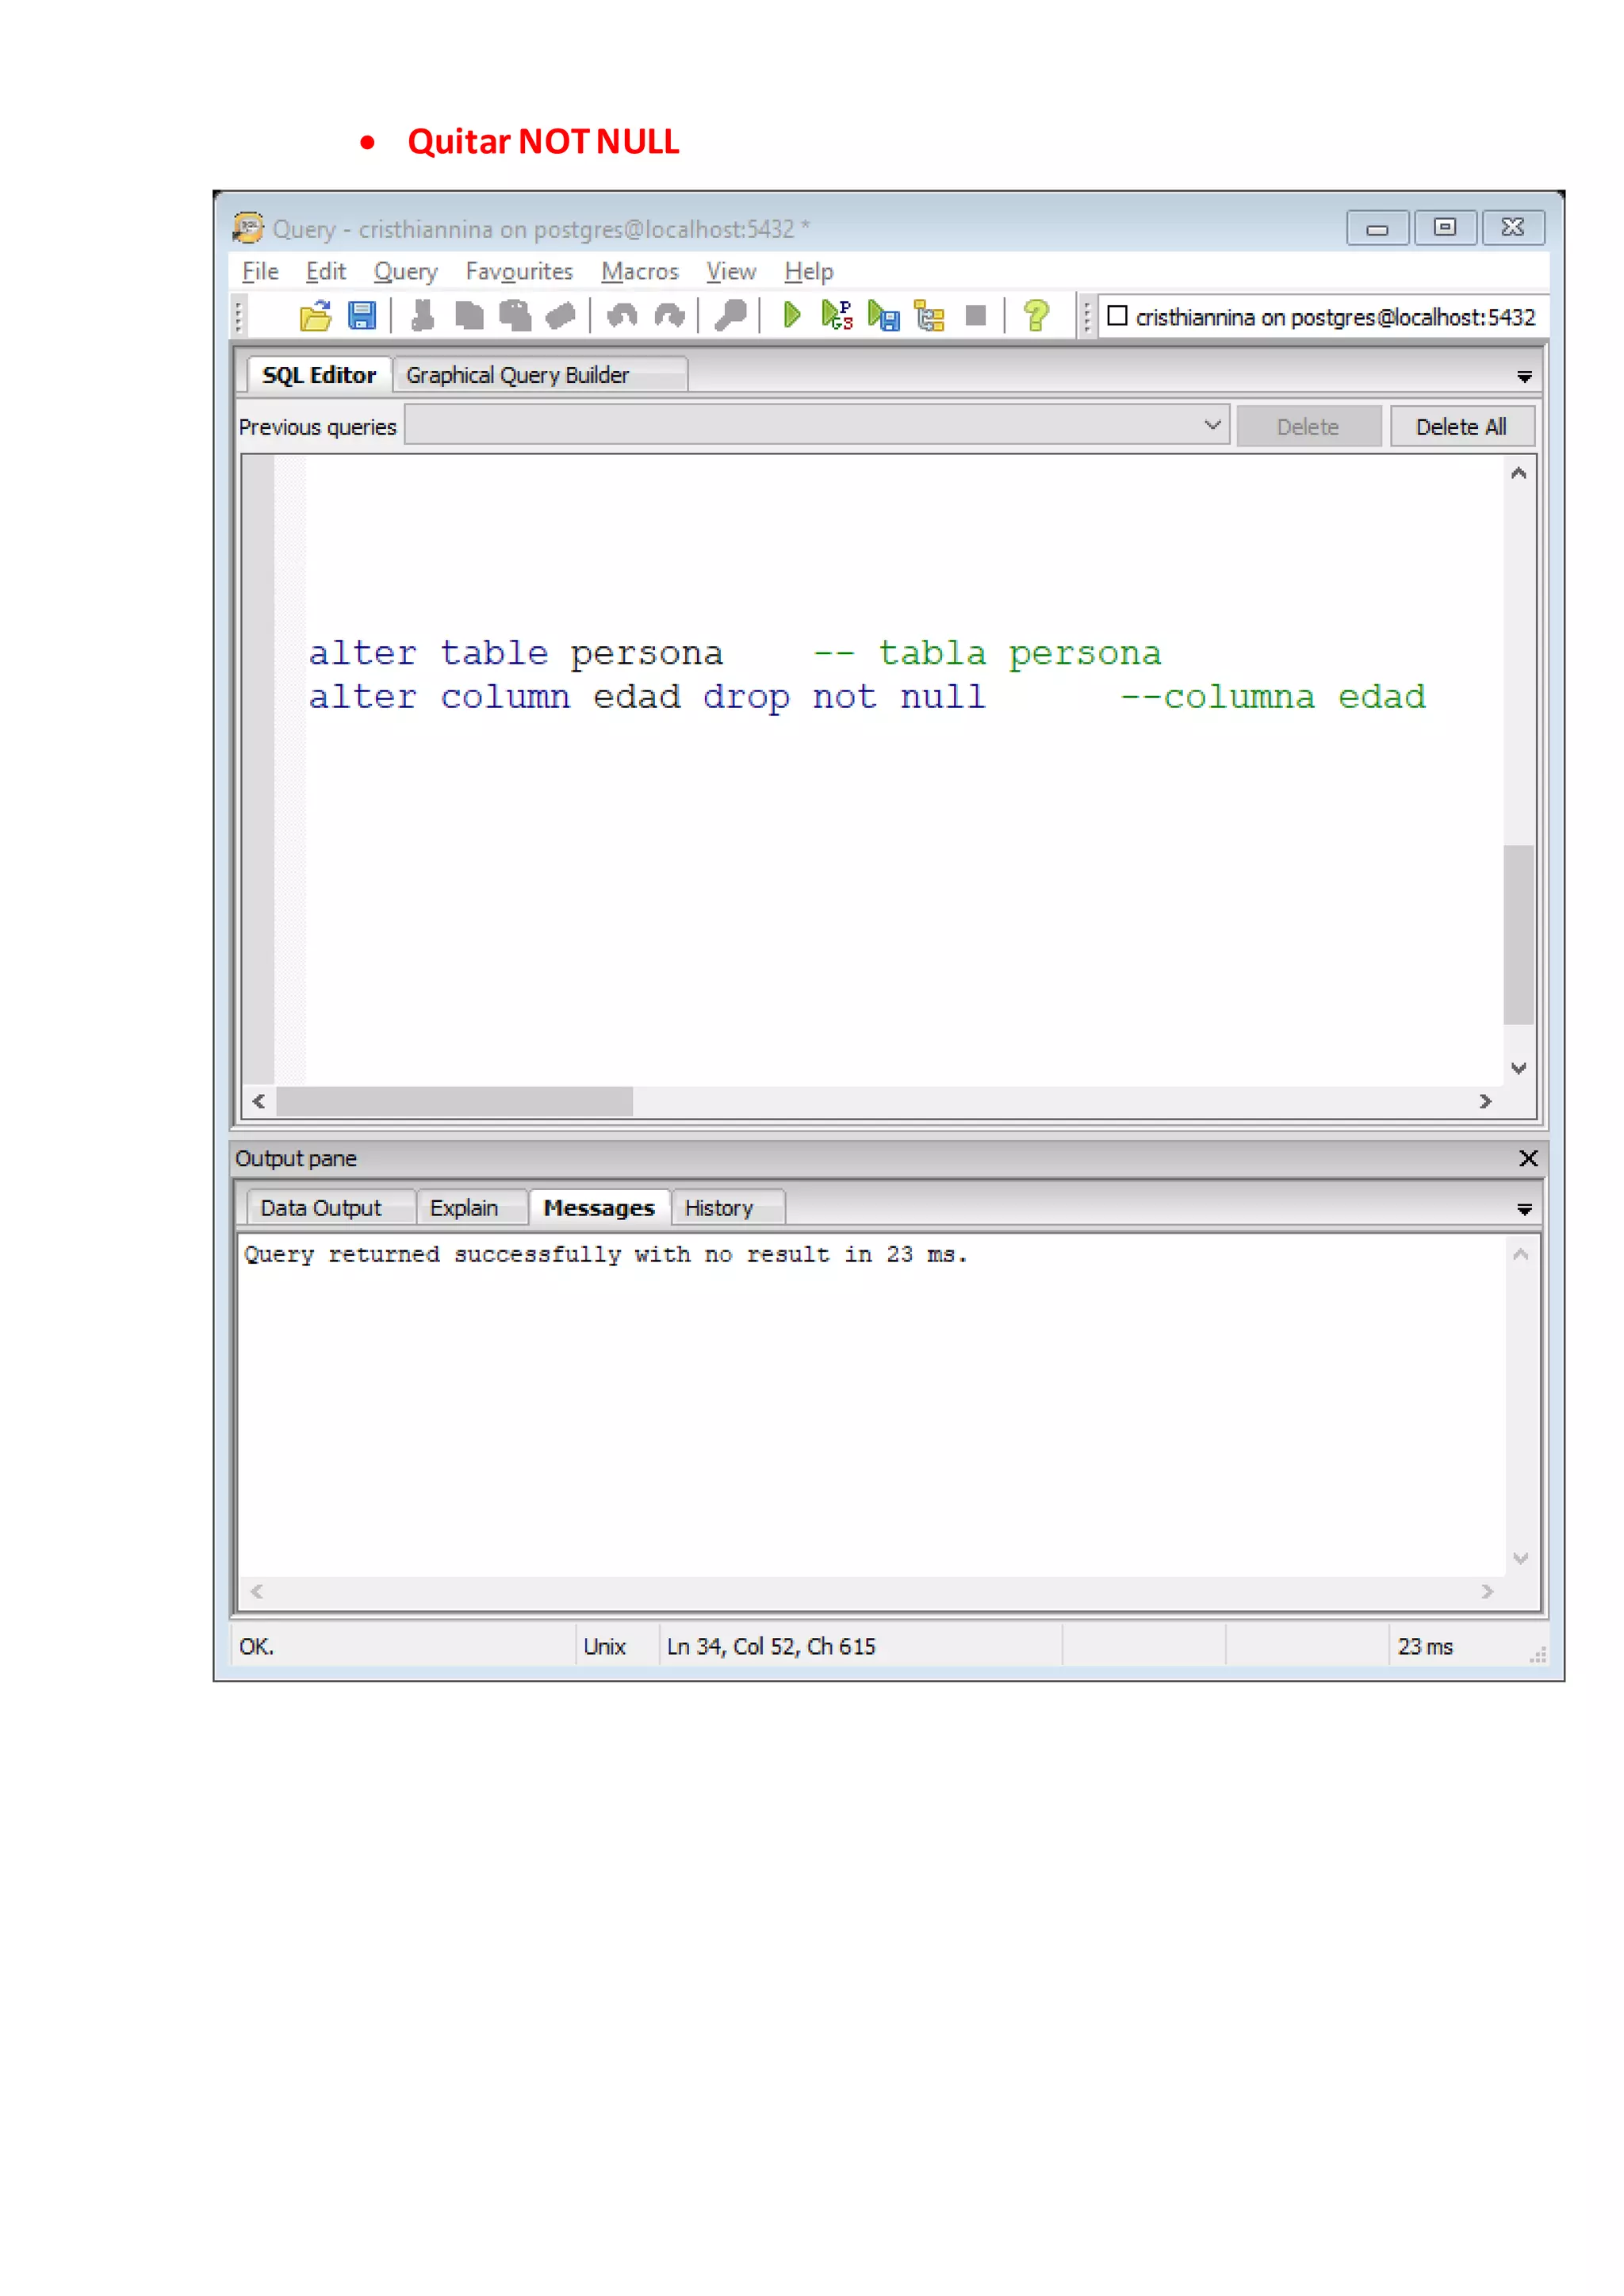
Task: Open the History tab
Action: pyautogui.click(x=728, y=1208)
